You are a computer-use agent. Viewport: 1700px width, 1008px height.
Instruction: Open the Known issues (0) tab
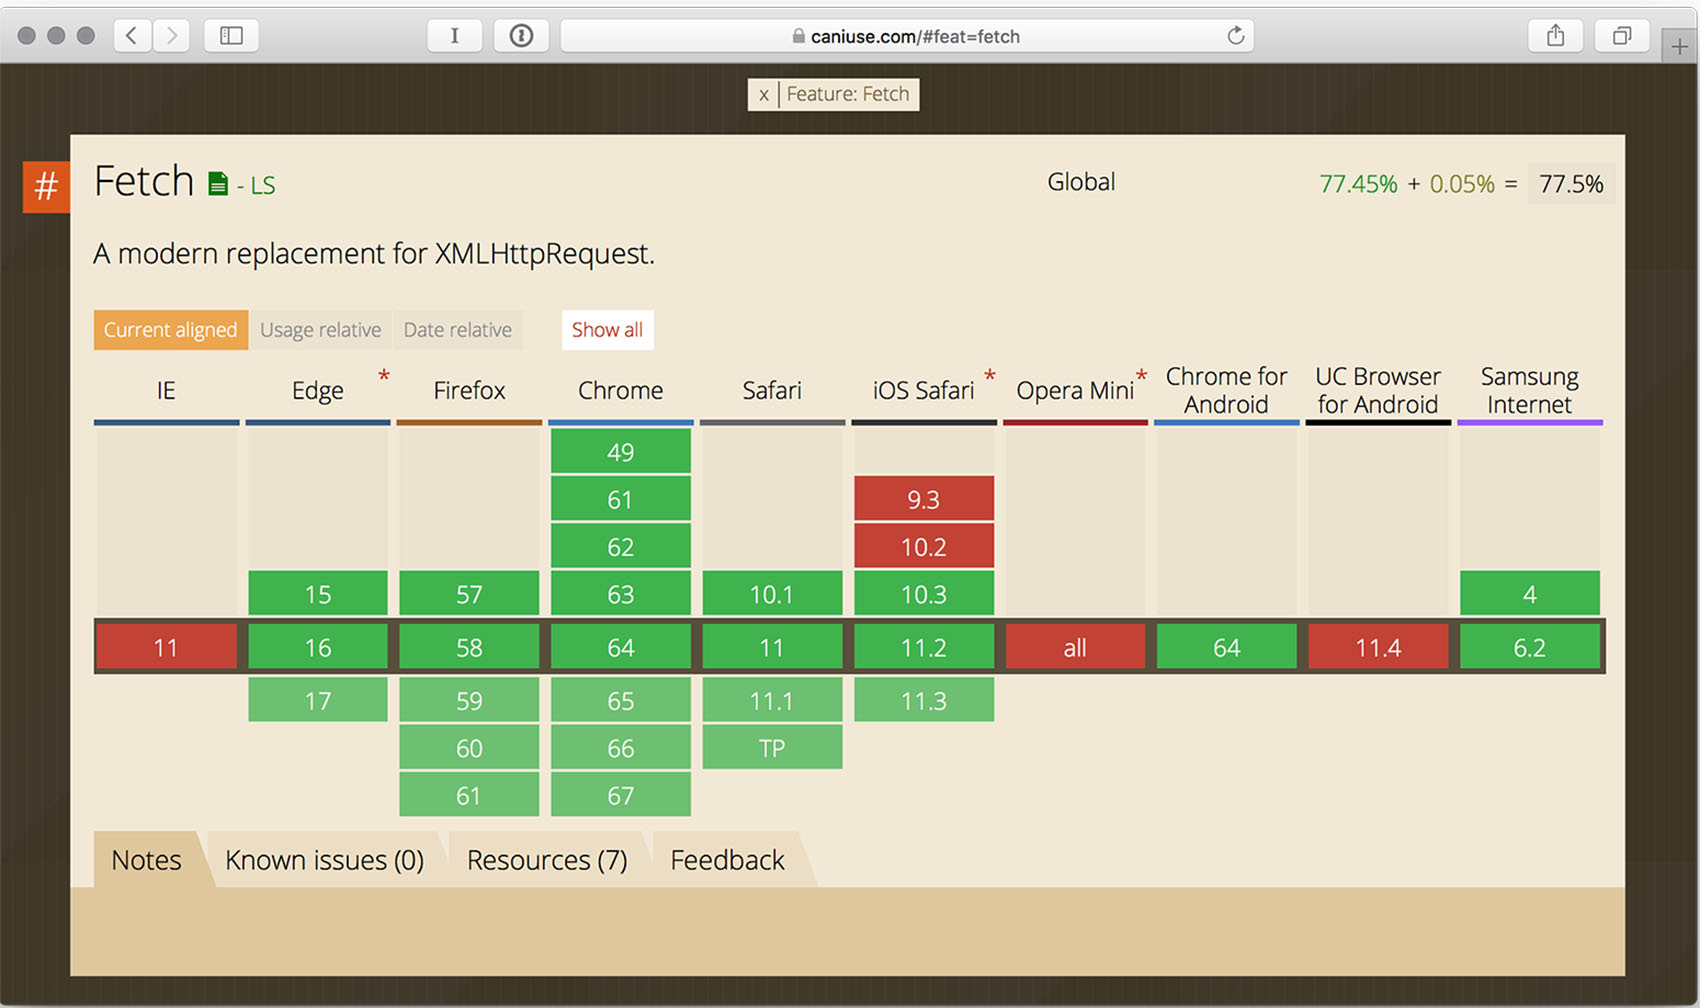(x=324, y=860)
